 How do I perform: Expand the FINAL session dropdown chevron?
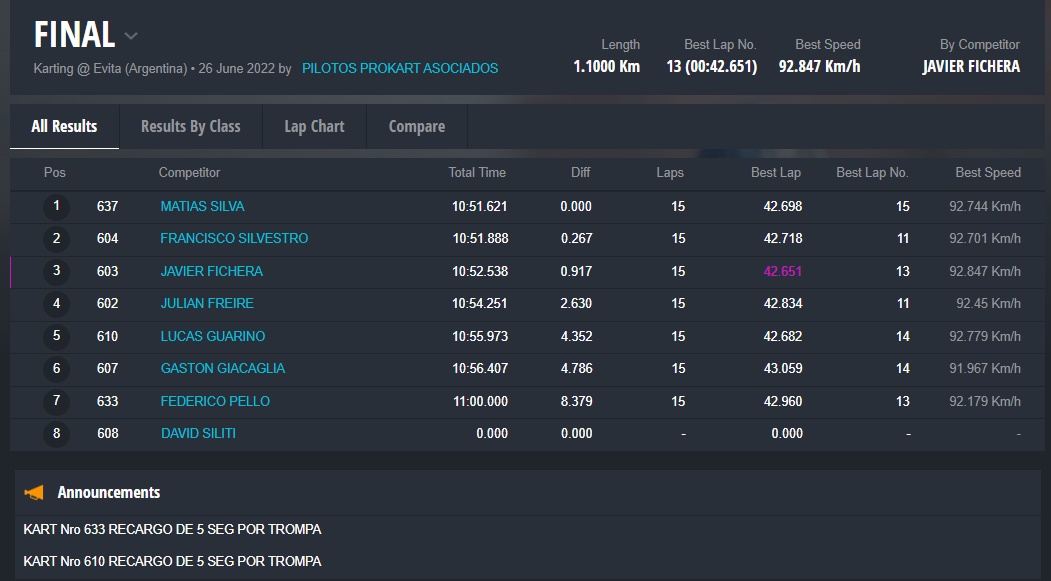tap(131, 36)
